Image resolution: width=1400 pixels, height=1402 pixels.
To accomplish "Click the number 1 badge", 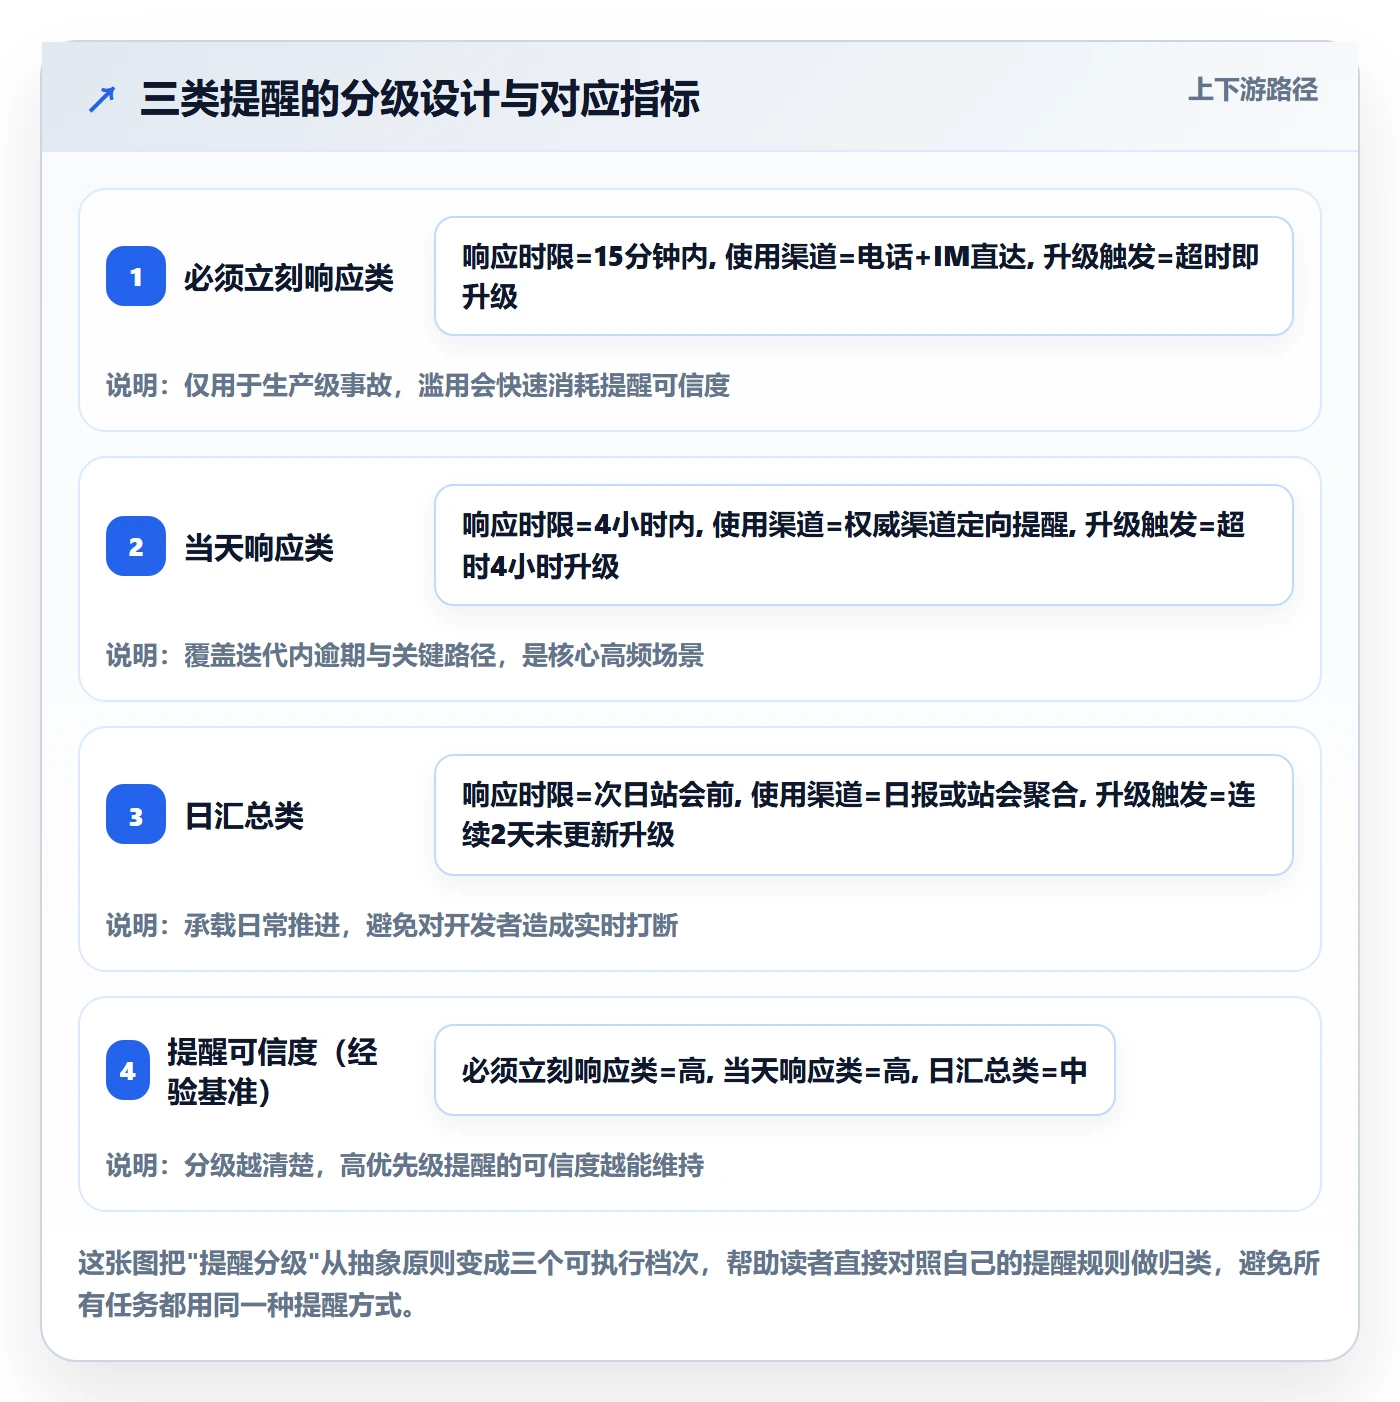I will point(136,276).
